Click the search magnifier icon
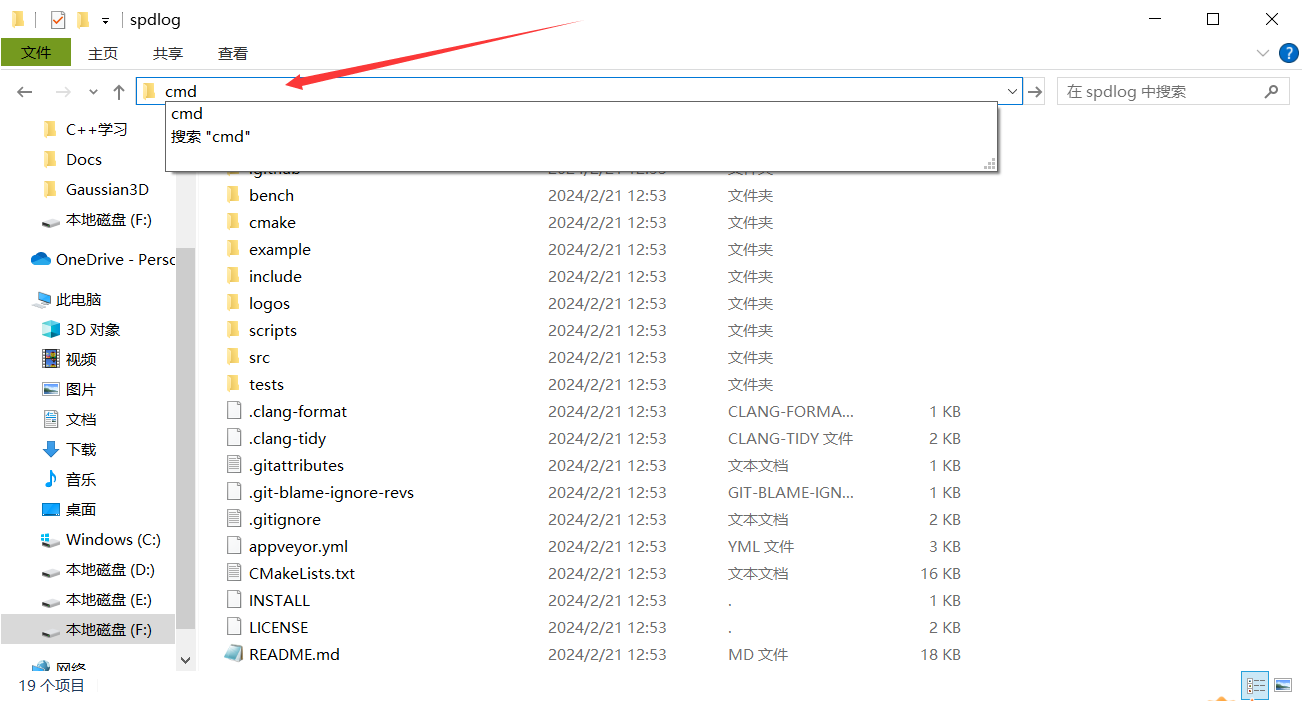The width and height of the screenshot is (1303, 701). click(x=1271, y=92)
